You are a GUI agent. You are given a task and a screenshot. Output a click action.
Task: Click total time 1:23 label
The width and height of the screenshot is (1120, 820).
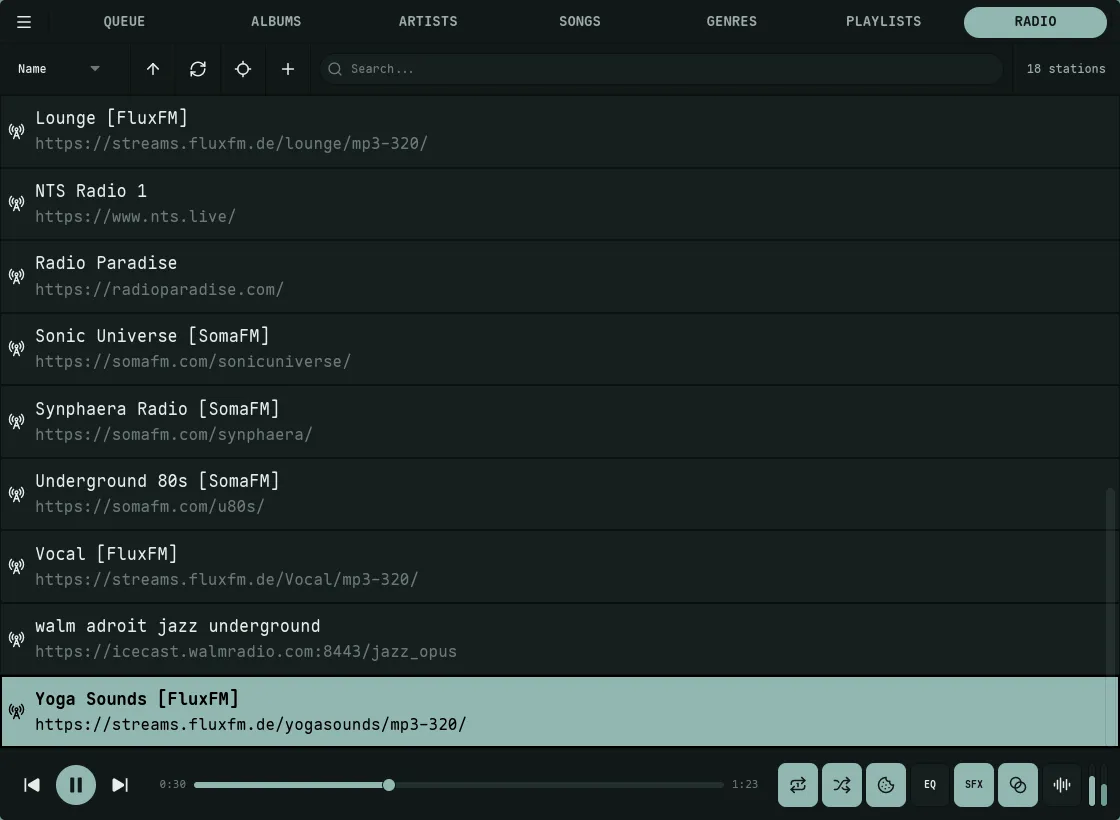point(745,784)
